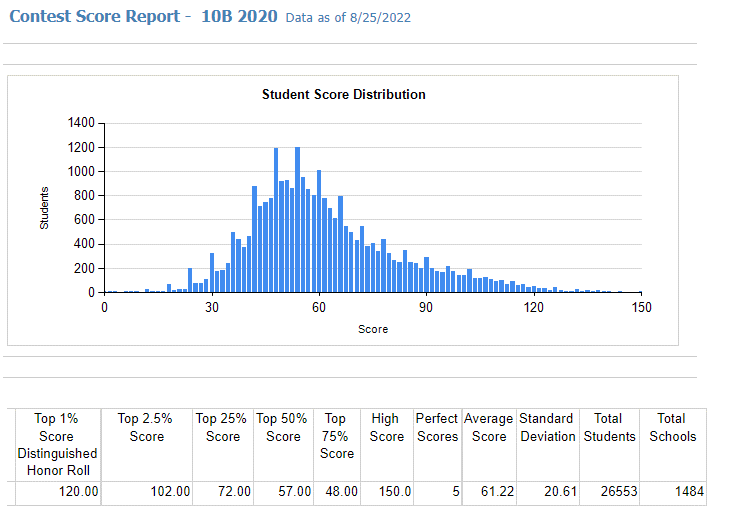This screenshot has height=510, width=739.
Task: Click the Top 2.5% Score column header
Action: (146, 427)
